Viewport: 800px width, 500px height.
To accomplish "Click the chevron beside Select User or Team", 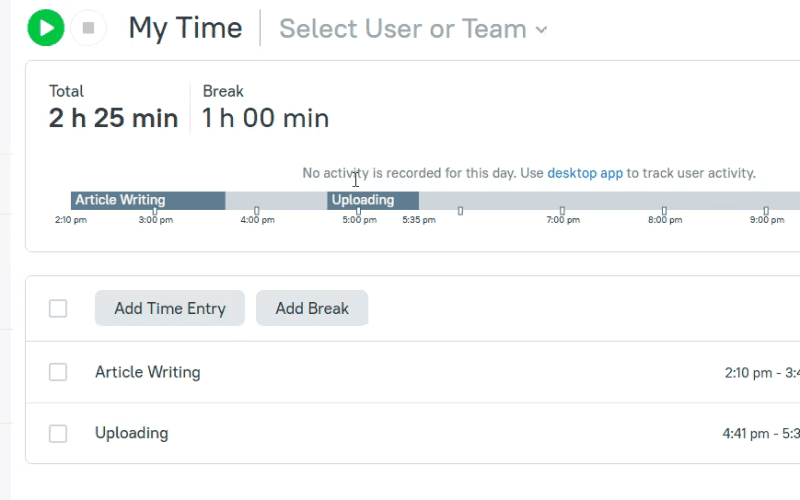I will 541,30.
